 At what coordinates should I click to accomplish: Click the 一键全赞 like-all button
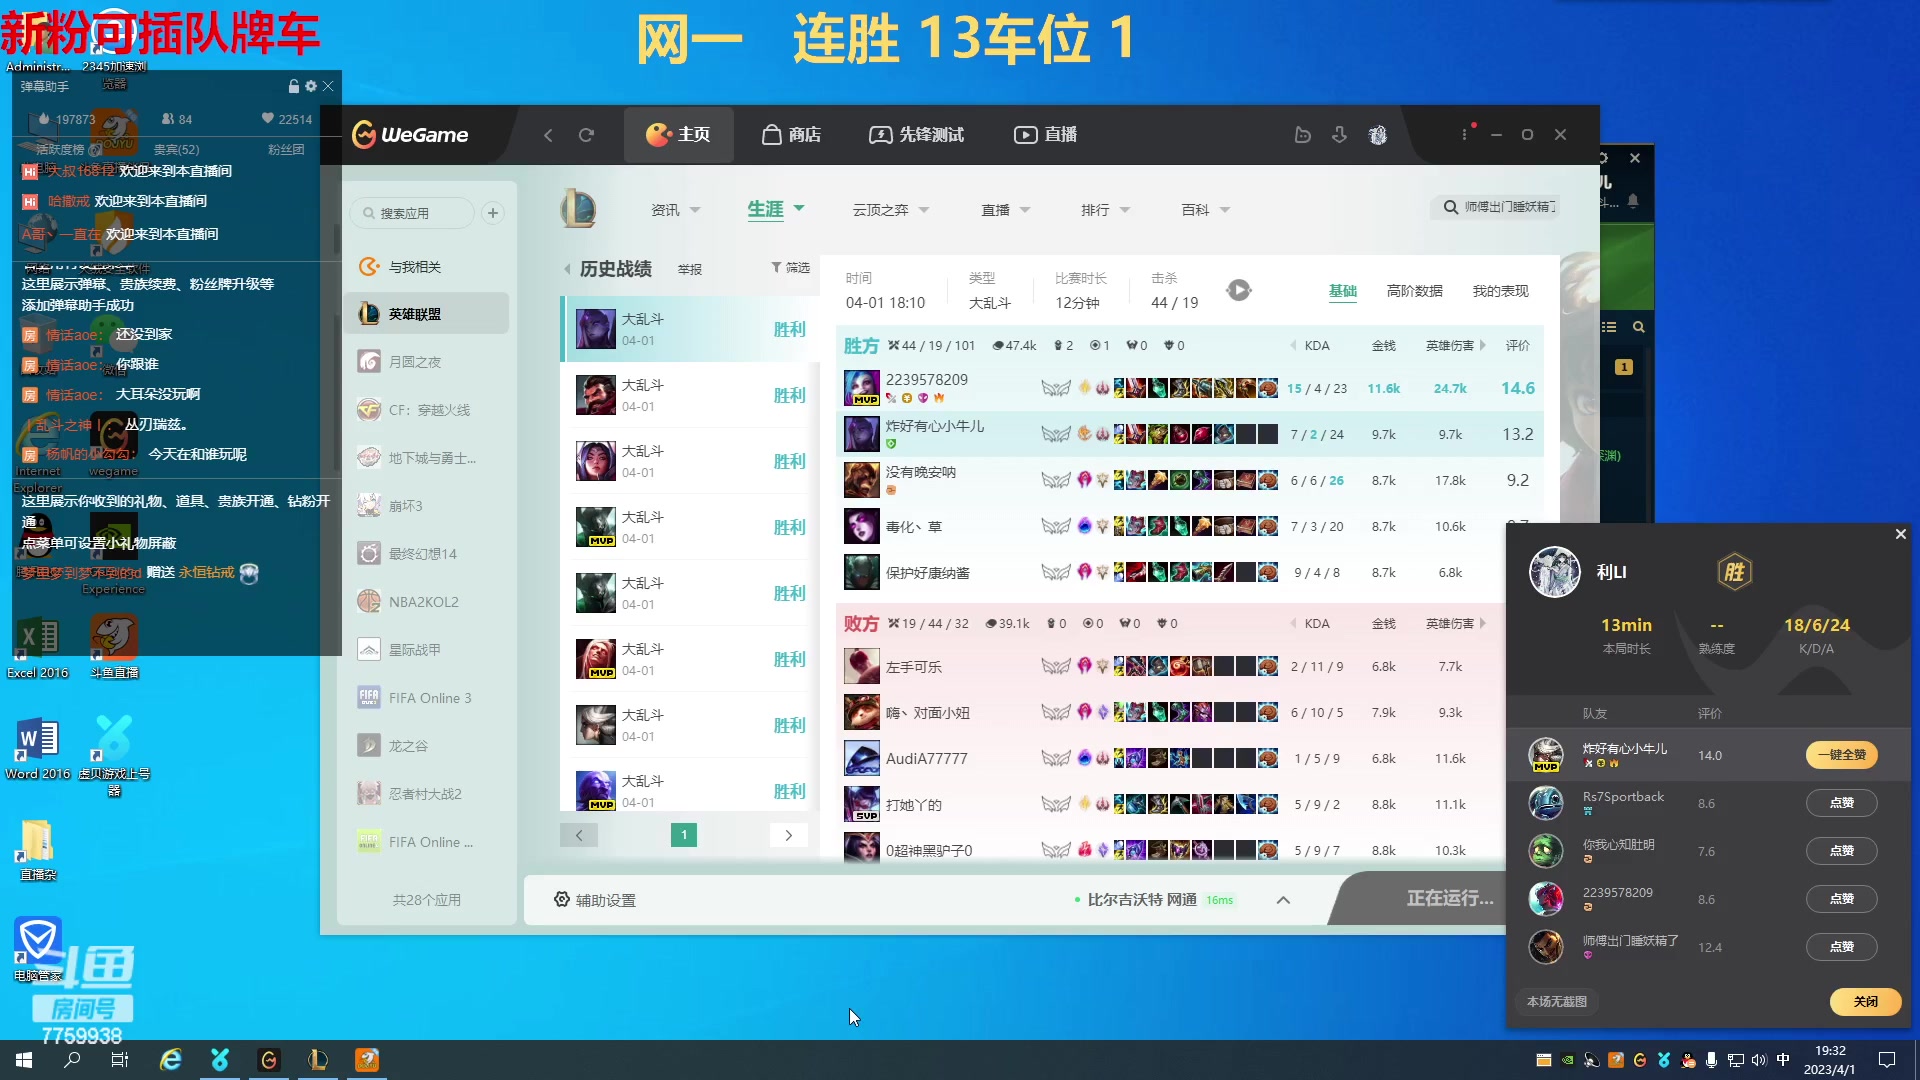coord(1841,755)
